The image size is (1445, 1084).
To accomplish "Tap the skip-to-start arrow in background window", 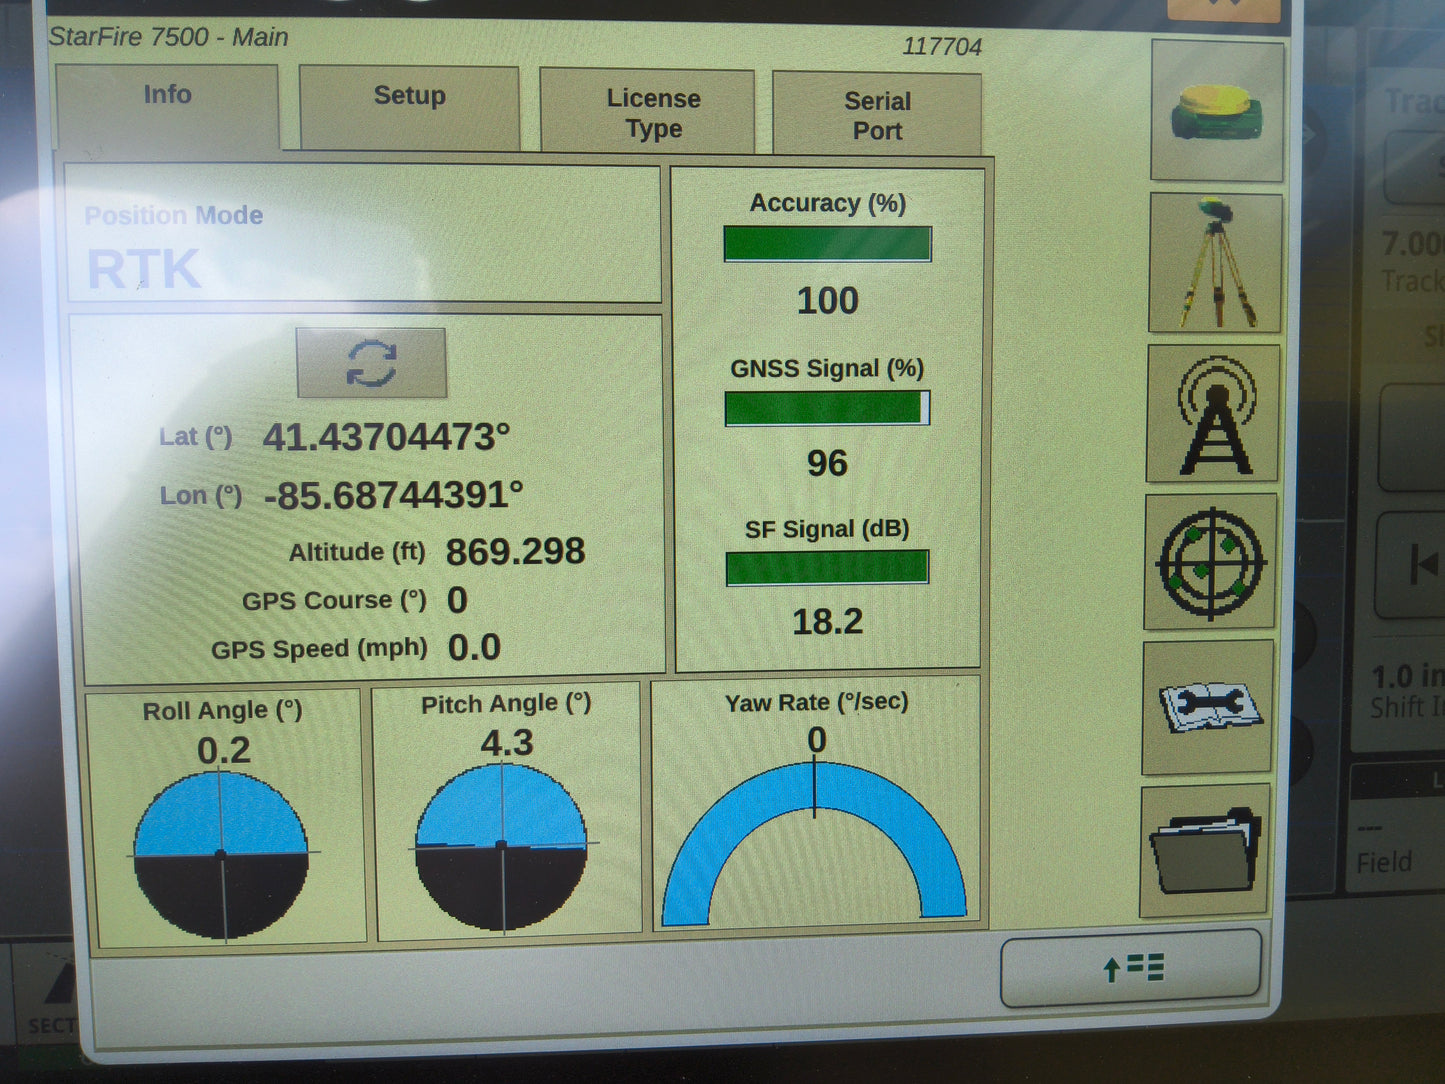I will [x=1422, y=566].
